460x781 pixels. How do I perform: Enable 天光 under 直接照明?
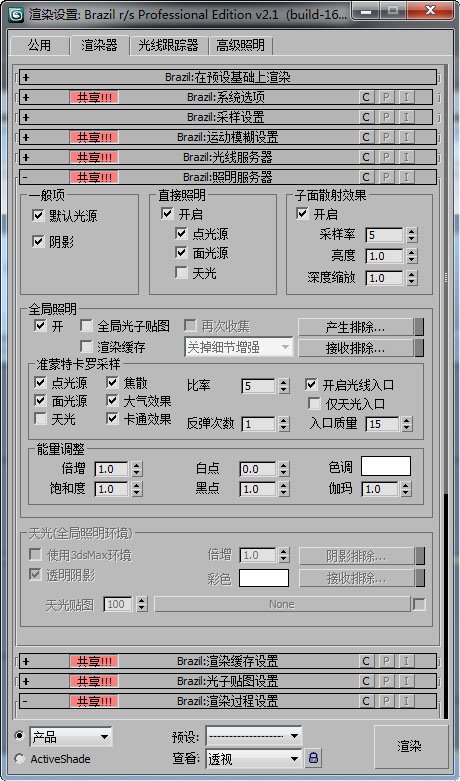click(x=181, y=273)
